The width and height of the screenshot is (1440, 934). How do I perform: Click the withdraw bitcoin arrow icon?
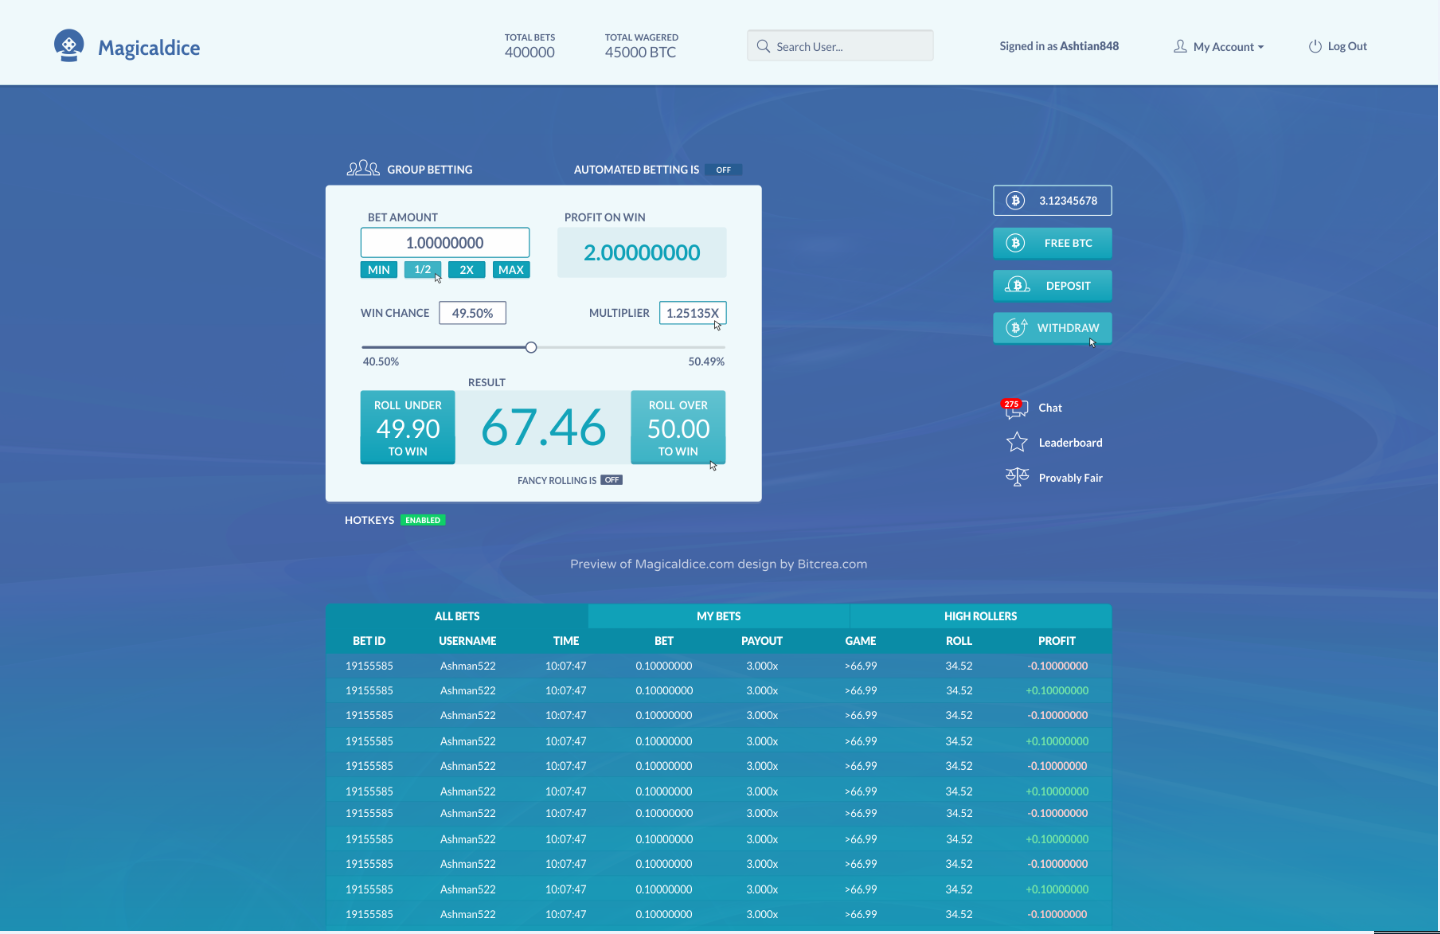[x=1017, y=327]
